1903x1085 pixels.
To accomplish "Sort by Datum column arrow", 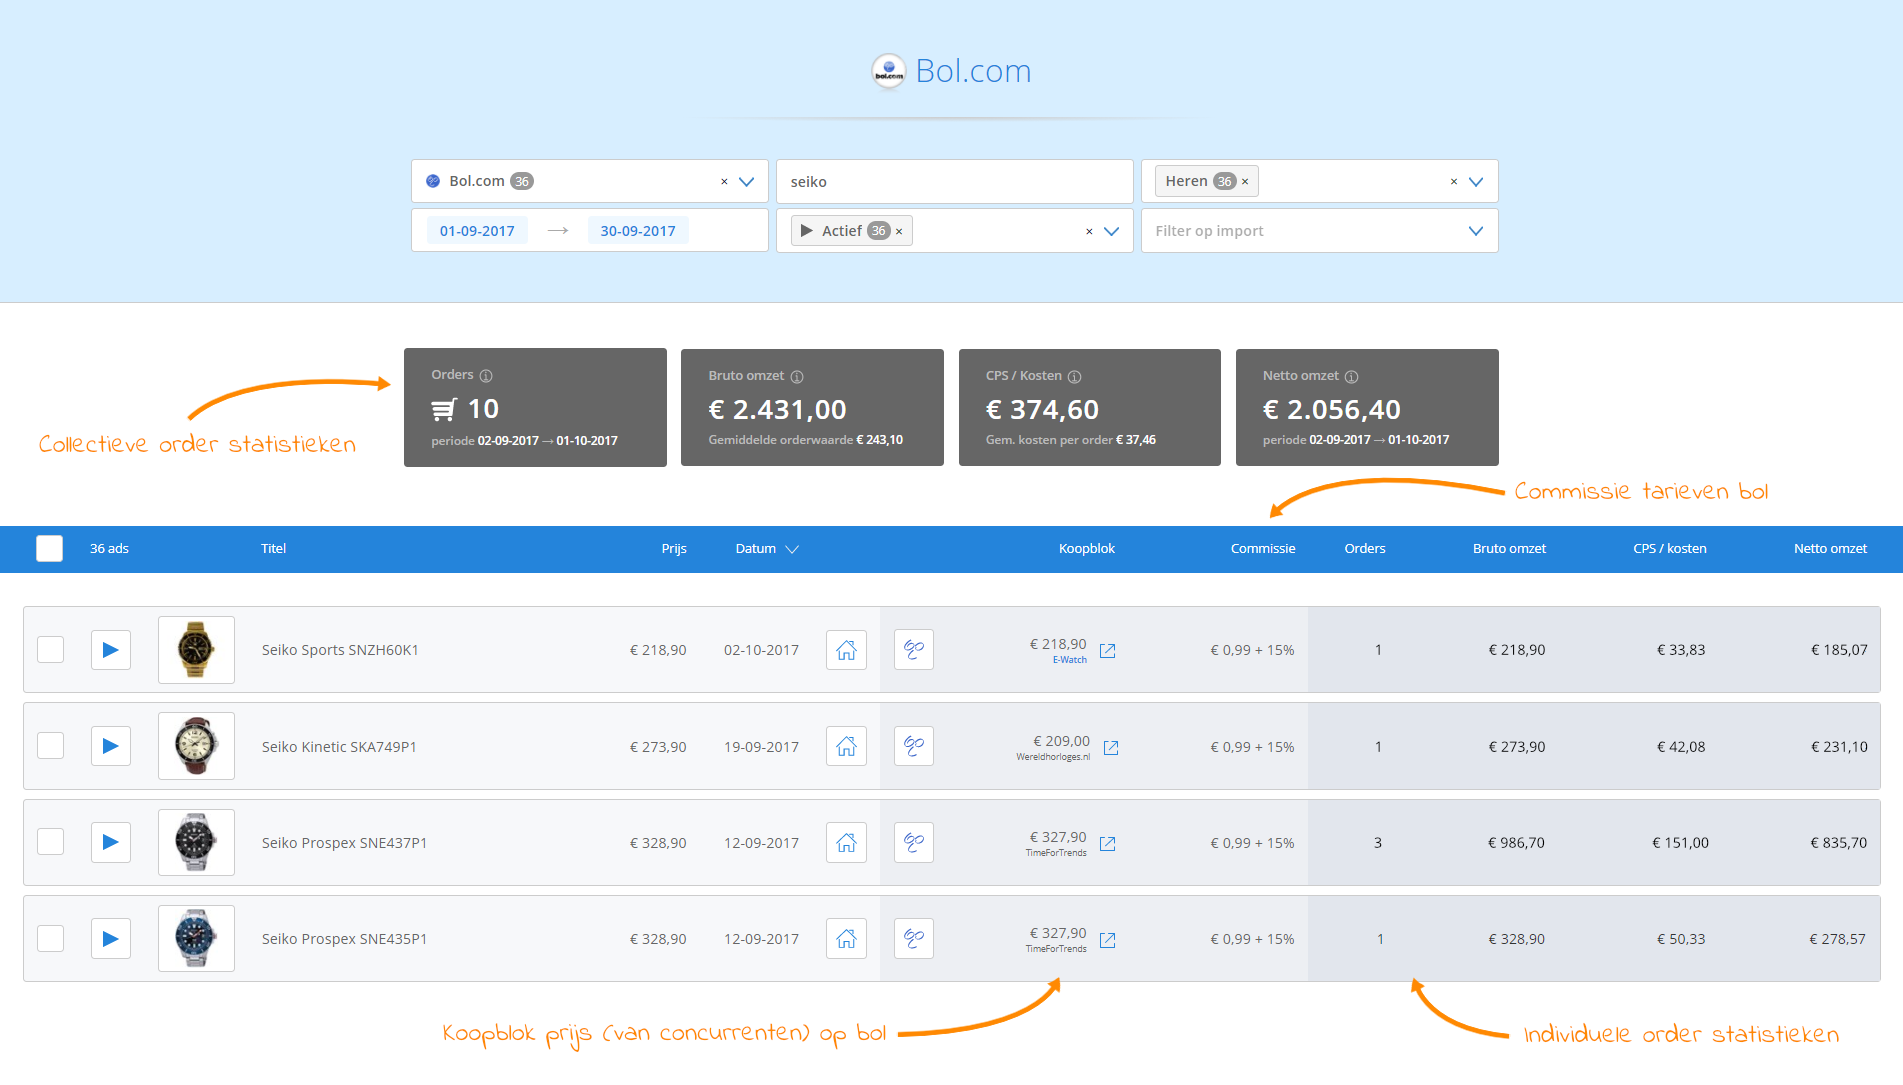I will click(x=792, y=549).
